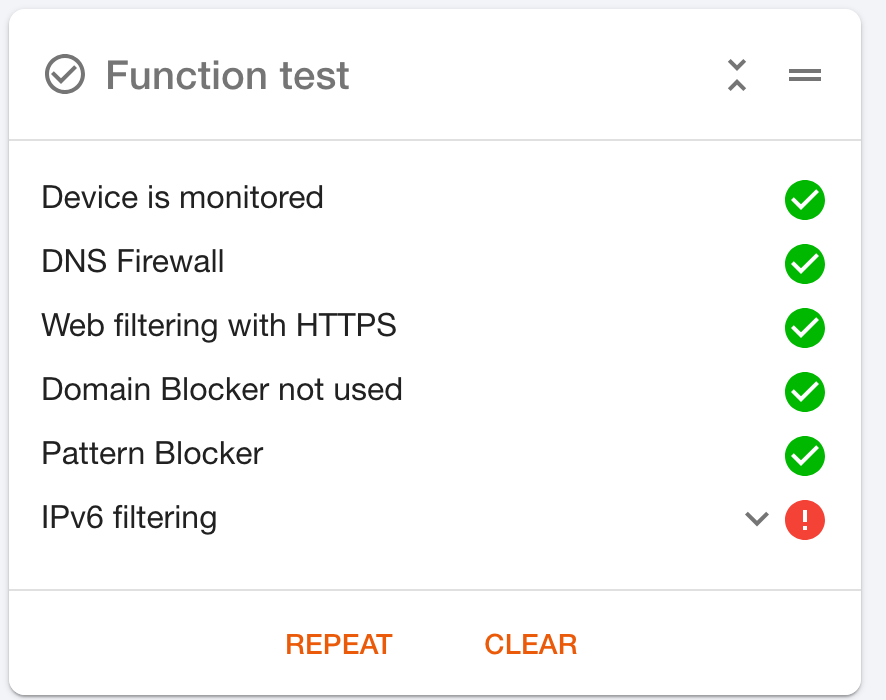Expand the IPv6 filtering details chevron
Image resolution: width=886 pixels, height=700 pixels.
pos(757,519)
